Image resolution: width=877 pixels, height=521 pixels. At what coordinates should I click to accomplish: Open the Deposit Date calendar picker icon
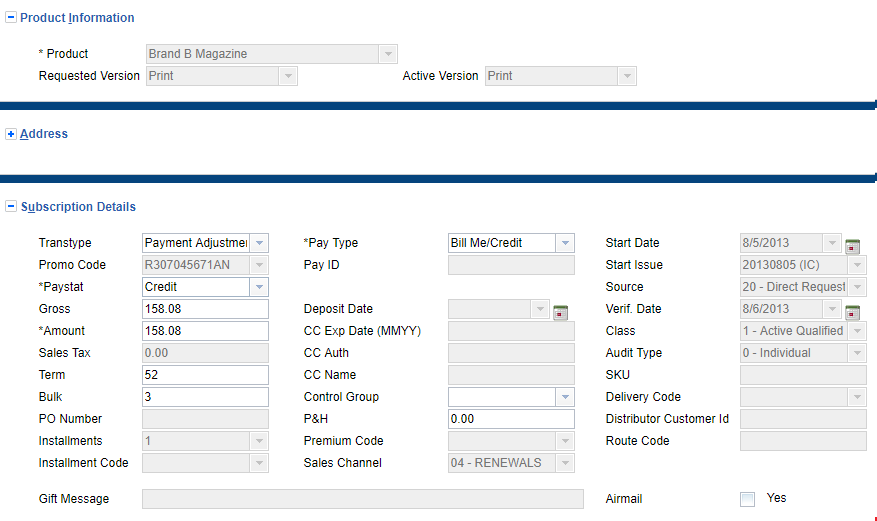click(x=560, y=311)
